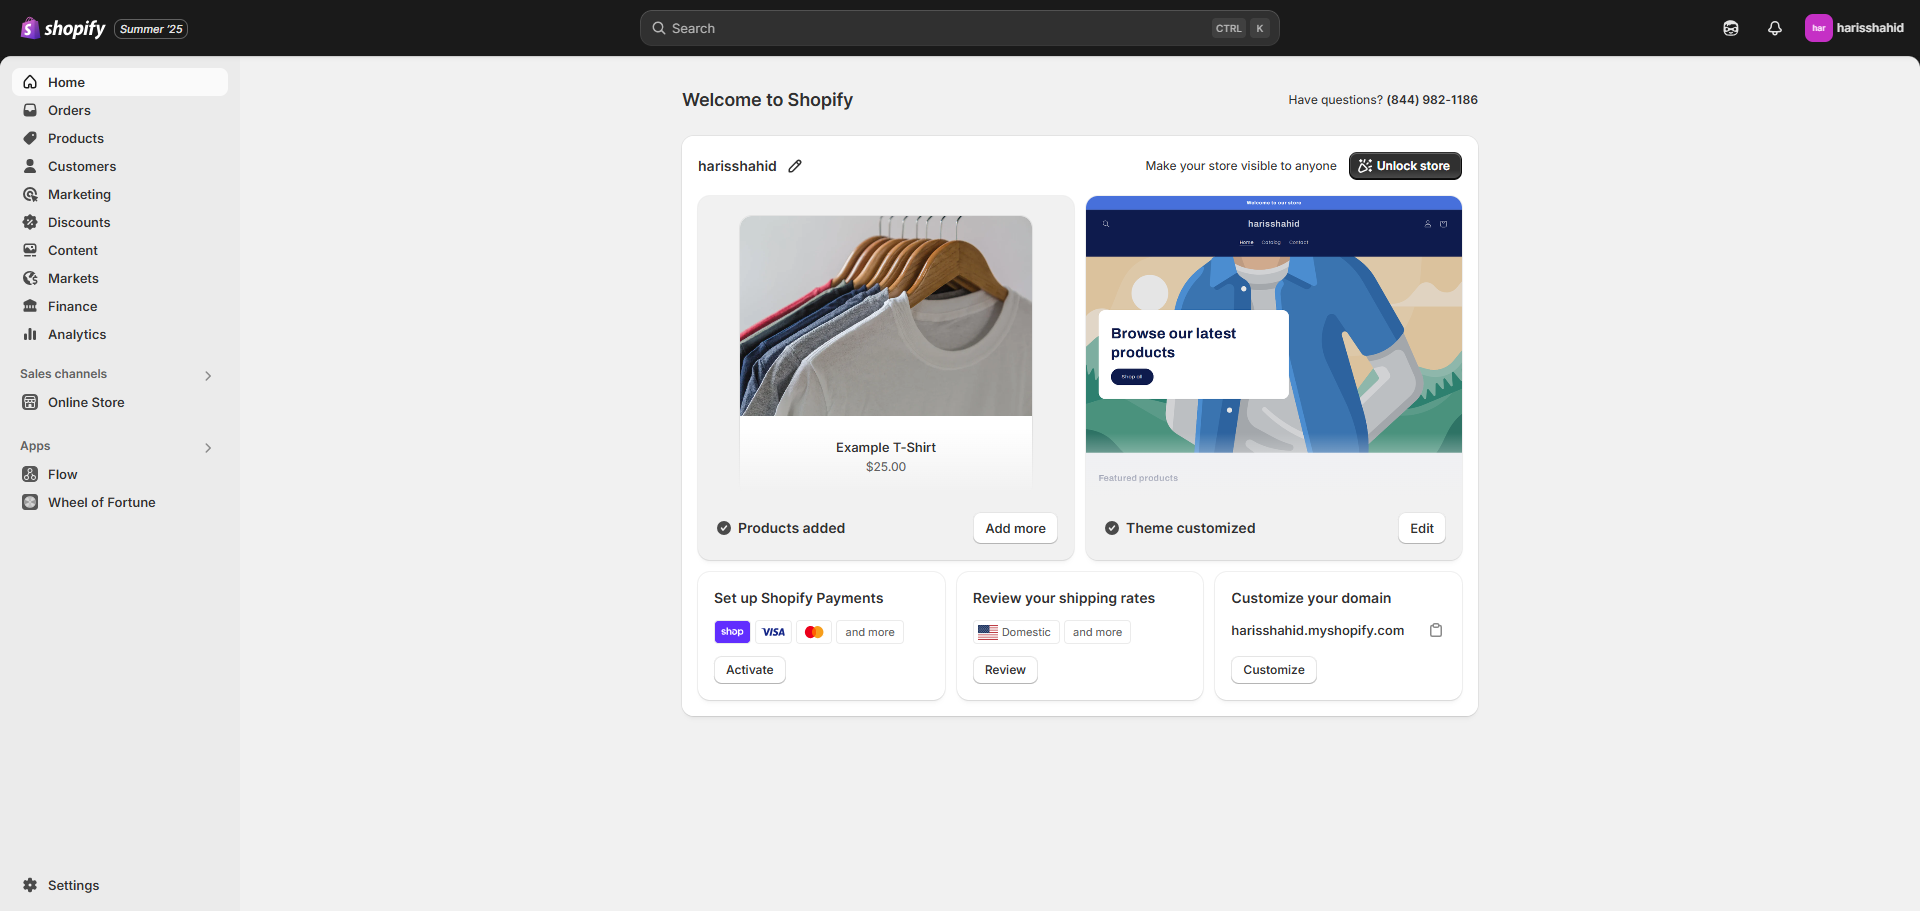Edit store name with pencil icon

[795, 166]
